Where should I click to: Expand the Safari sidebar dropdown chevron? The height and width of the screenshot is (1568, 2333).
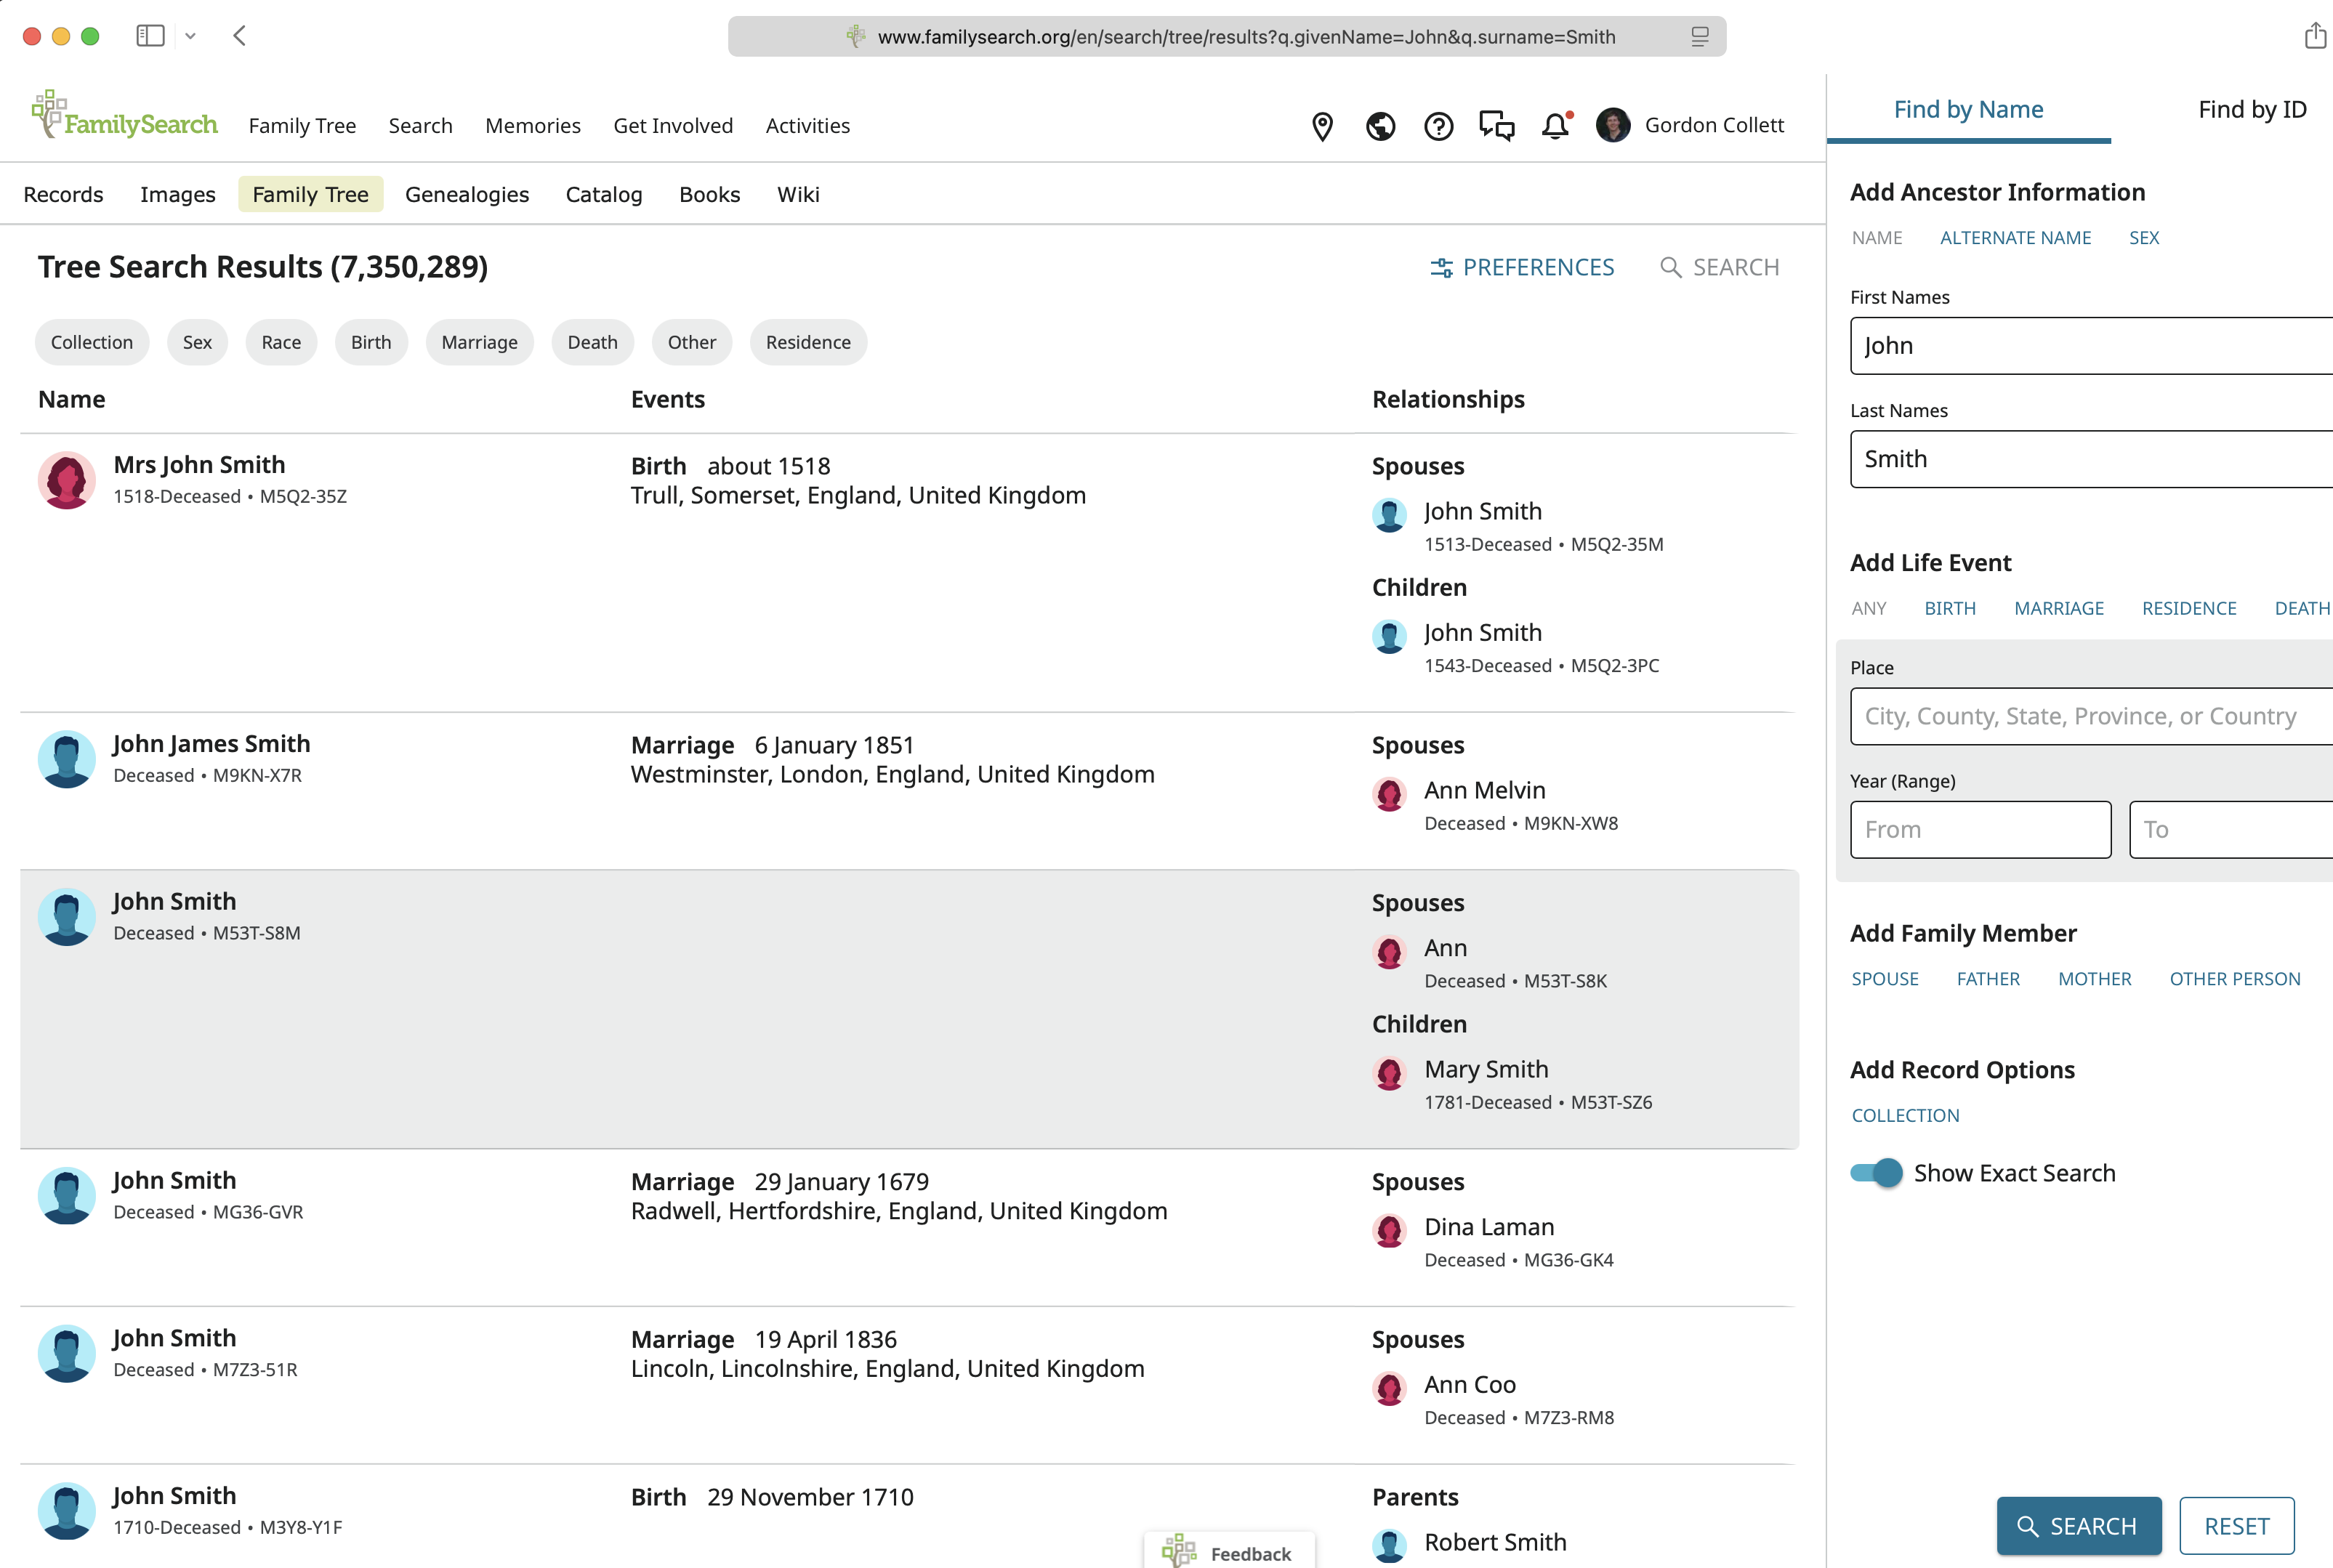pos(190,36)
